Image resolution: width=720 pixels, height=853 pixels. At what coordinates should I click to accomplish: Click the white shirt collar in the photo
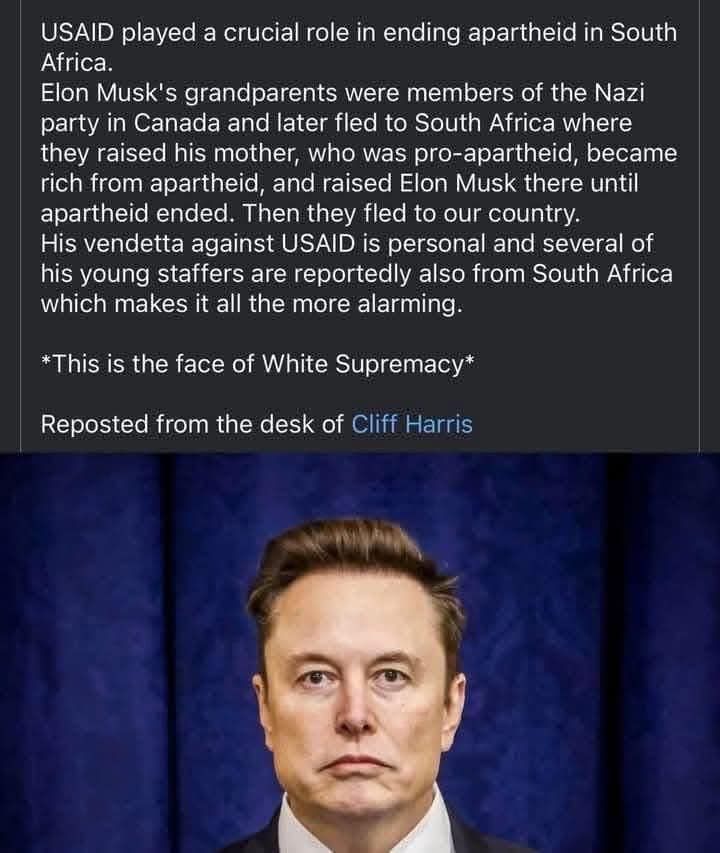point(360,830)
